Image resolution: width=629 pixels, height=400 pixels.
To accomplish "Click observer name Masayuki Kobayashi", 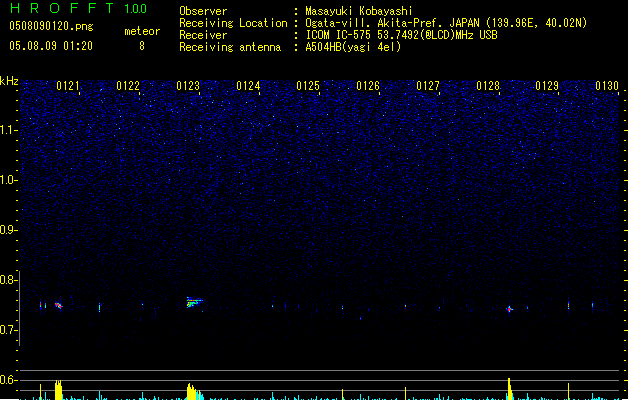I will 359,11.
